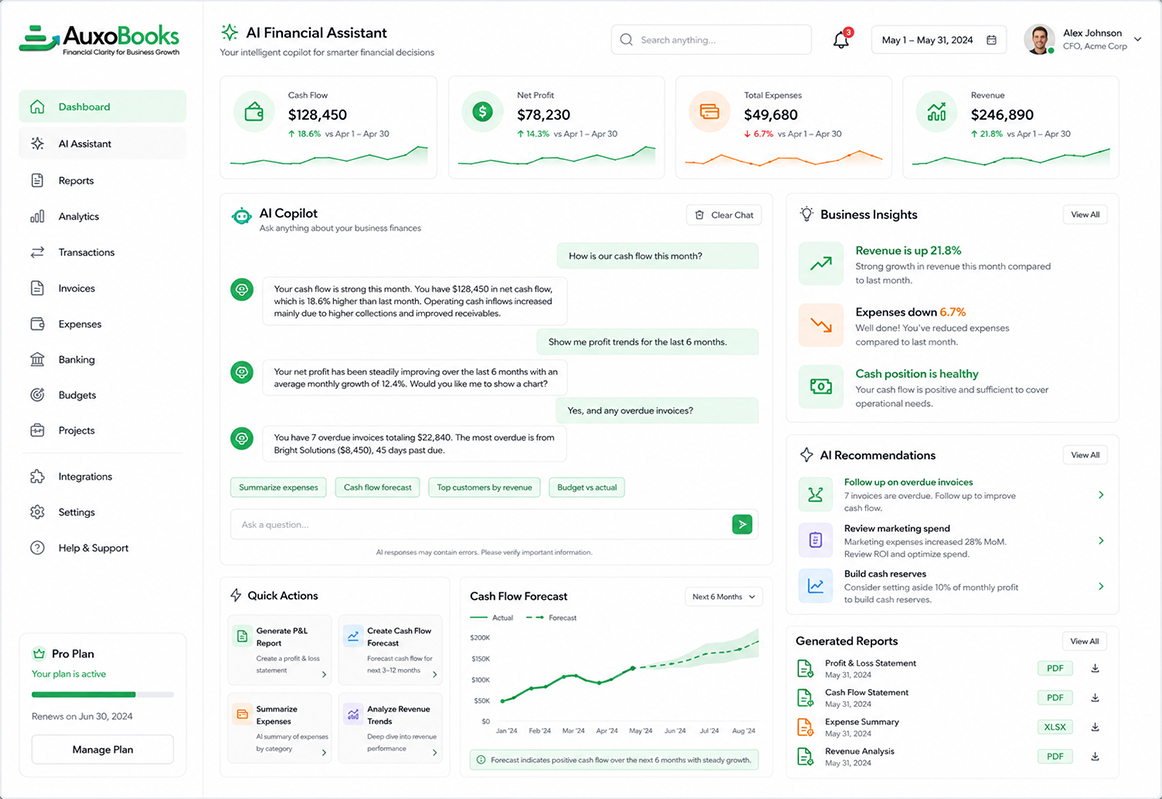The width and height of the screenshot is (1162, 799).
Task: Expand the Build cash reserves chevron
Action: coord(1100,586)
